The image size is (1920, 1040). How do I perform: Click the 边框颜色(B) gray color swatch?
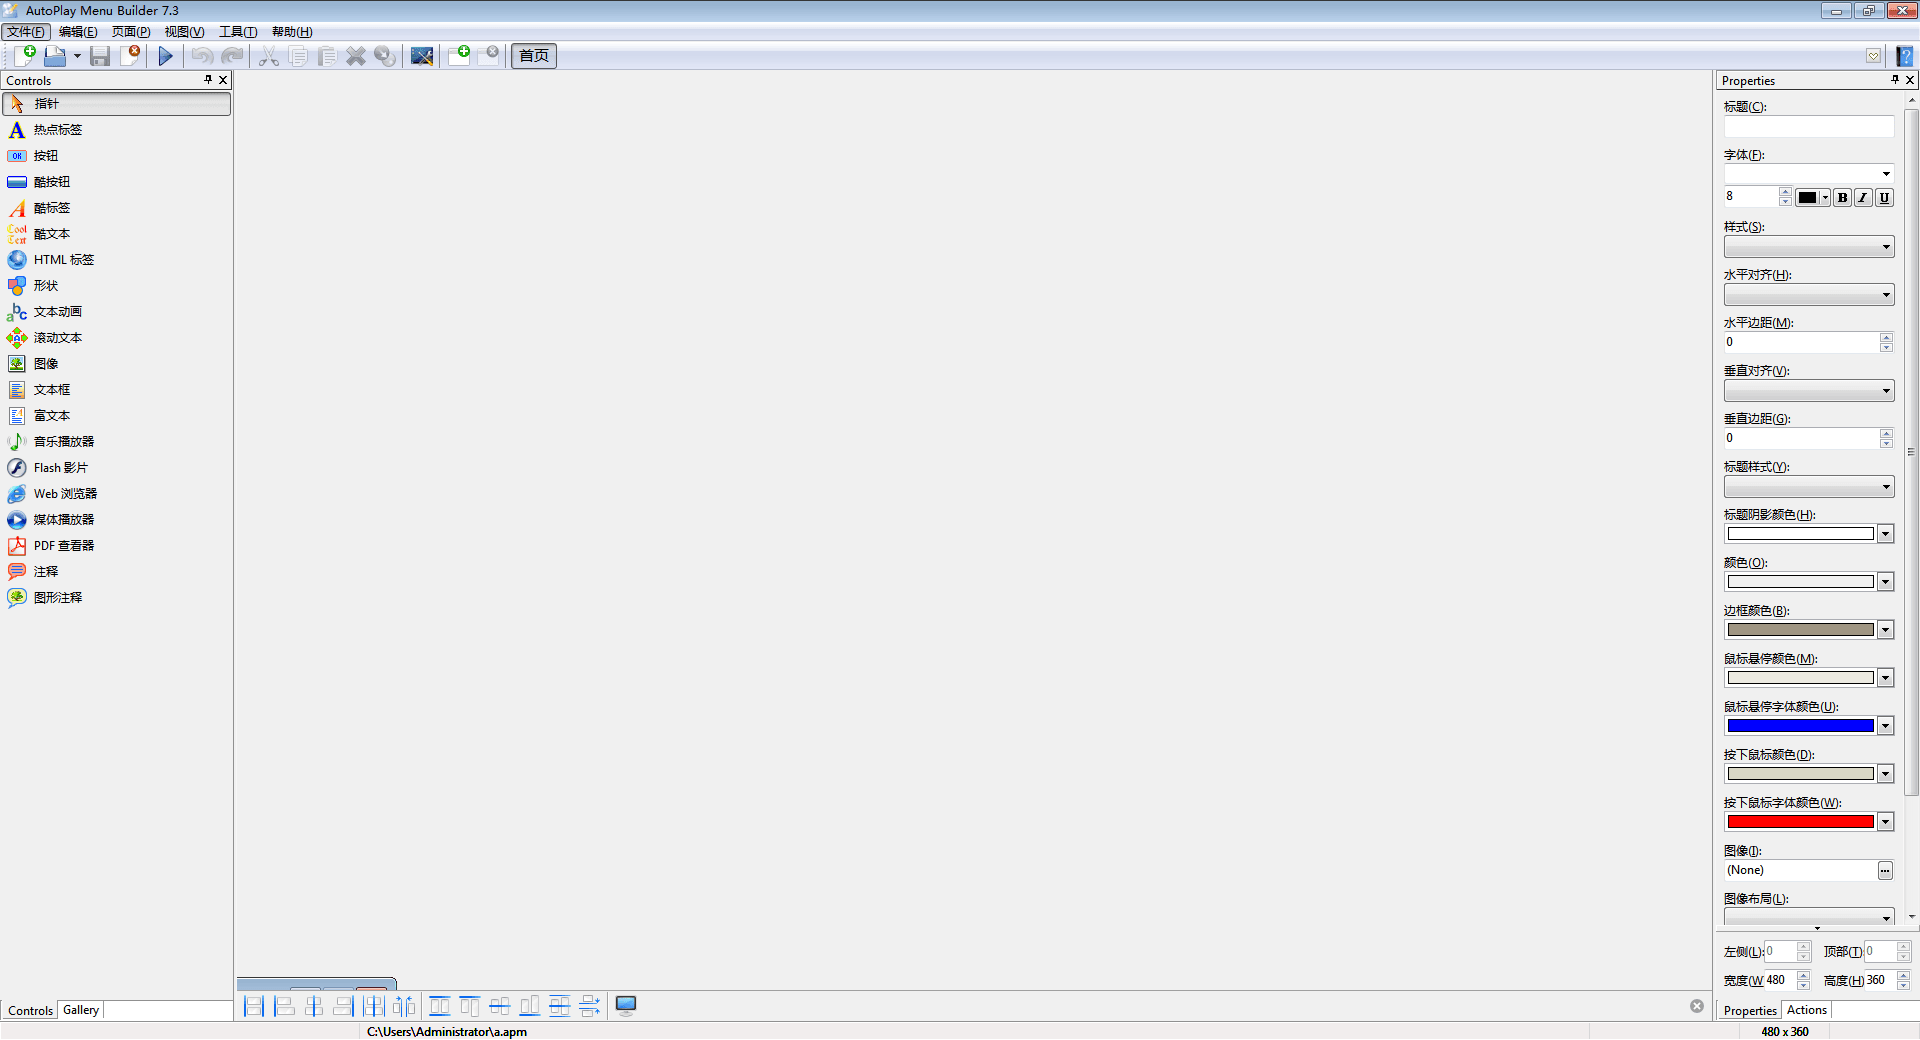point(1800,630)
